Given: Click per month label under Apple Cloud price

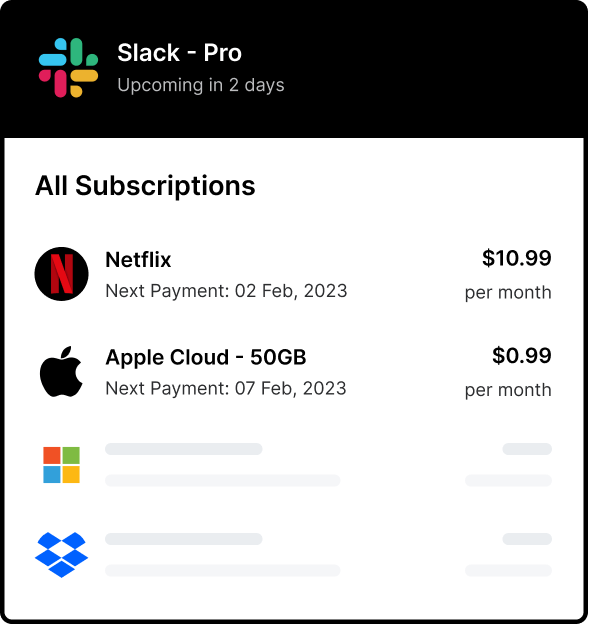Looking at the screenshot, I should [x=508, y=390].
